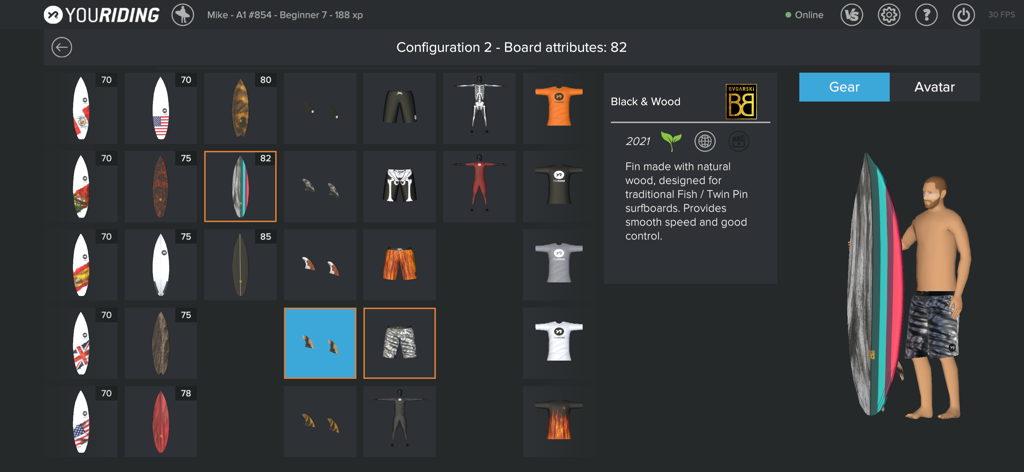
Task: Select the plain white surfboard rated 75
Action: click(161, 265)
